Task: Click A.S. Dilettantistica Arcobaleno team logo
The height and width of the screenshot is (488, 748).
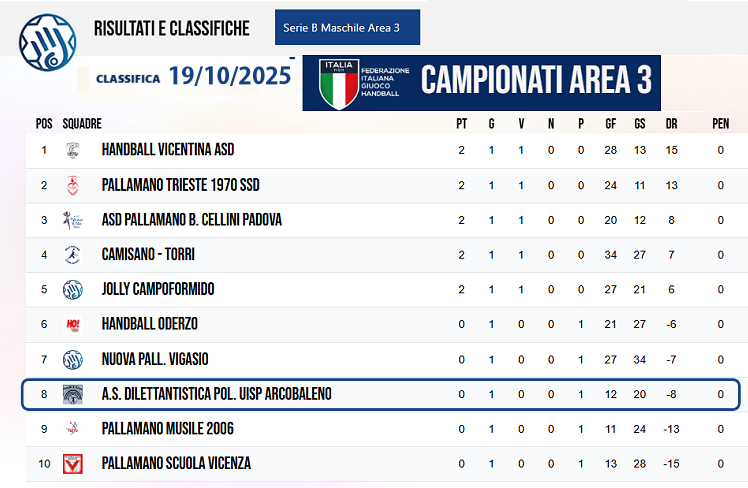Action: (72, 394)
